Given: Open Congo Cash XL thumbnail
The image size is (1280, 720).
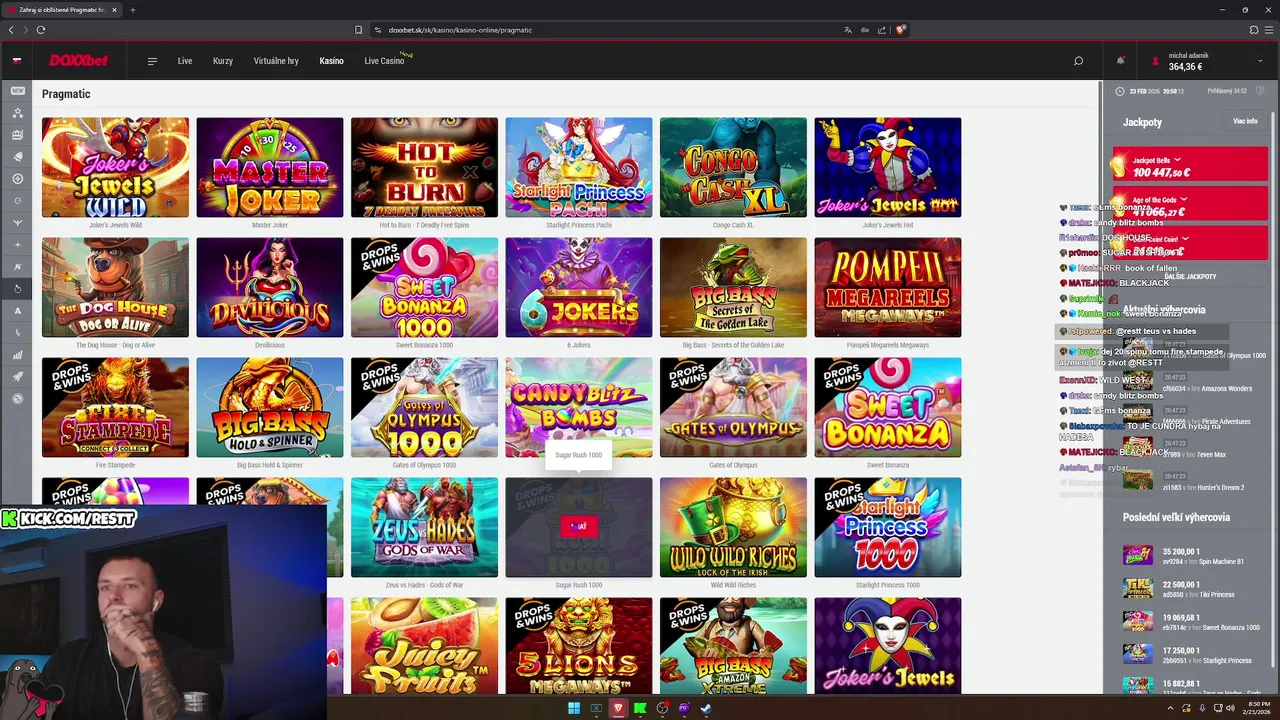Looking at the screenshot, I should click(x=733, y=167).
